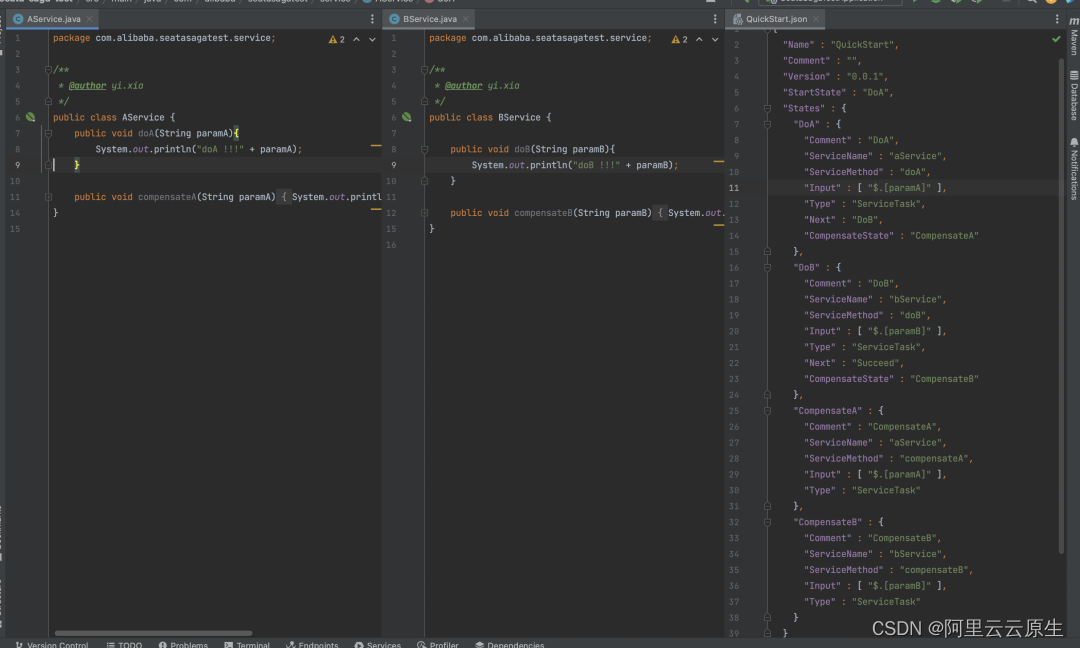
Task: Collapse the Javadoc comment in BService.java
Action: point(424,70)
